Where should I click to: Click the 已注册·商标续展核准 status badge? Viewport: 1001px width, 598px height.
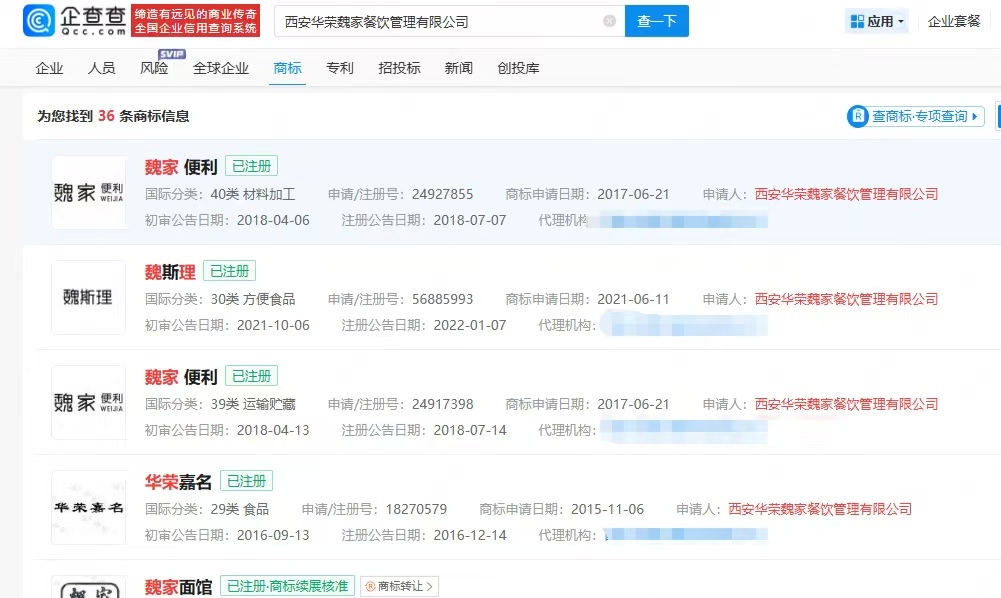point(287,586)
